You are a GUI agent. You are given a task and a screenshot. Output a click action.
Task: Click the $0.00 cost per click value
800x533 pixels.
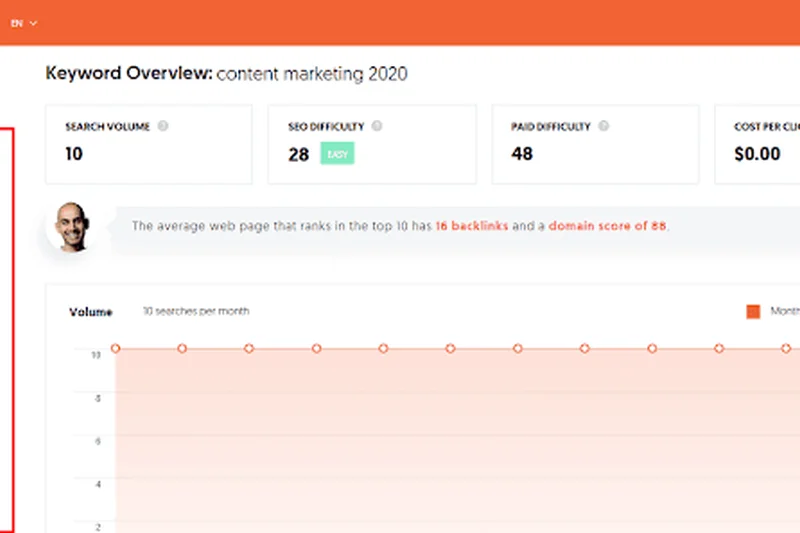pos(757,154)
